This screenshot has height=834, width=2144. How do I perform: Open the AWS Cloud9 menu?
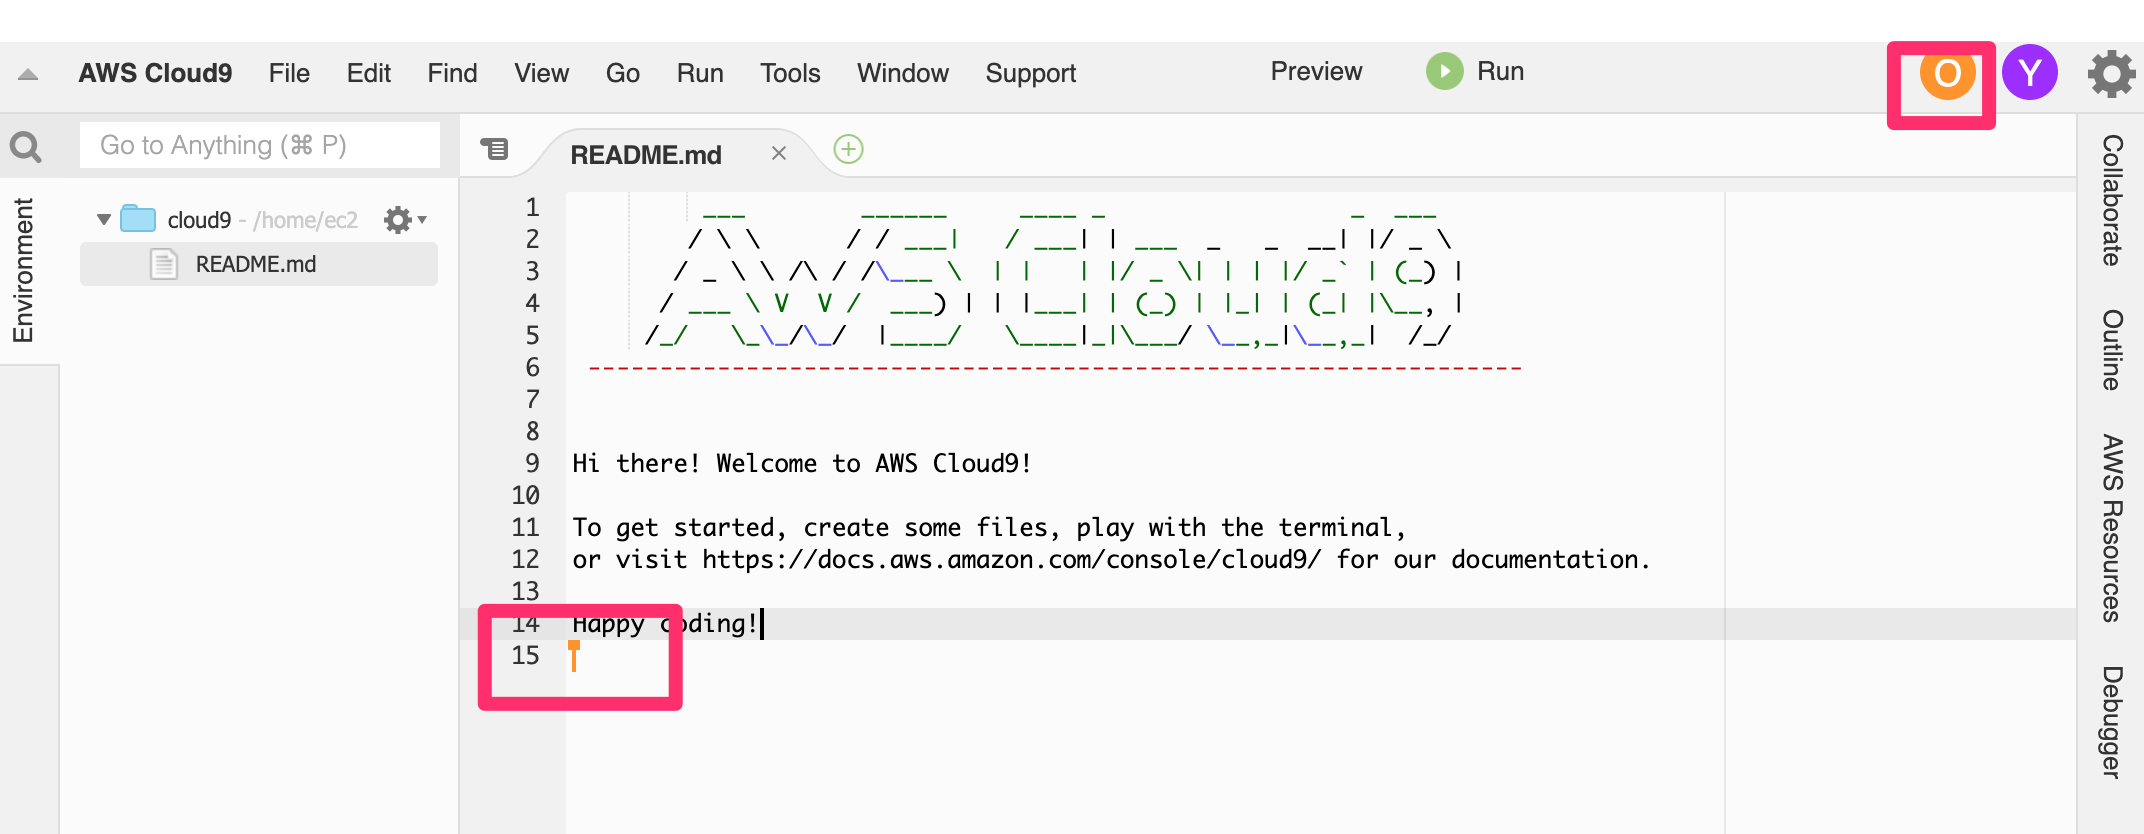click(x=155, y=73)
